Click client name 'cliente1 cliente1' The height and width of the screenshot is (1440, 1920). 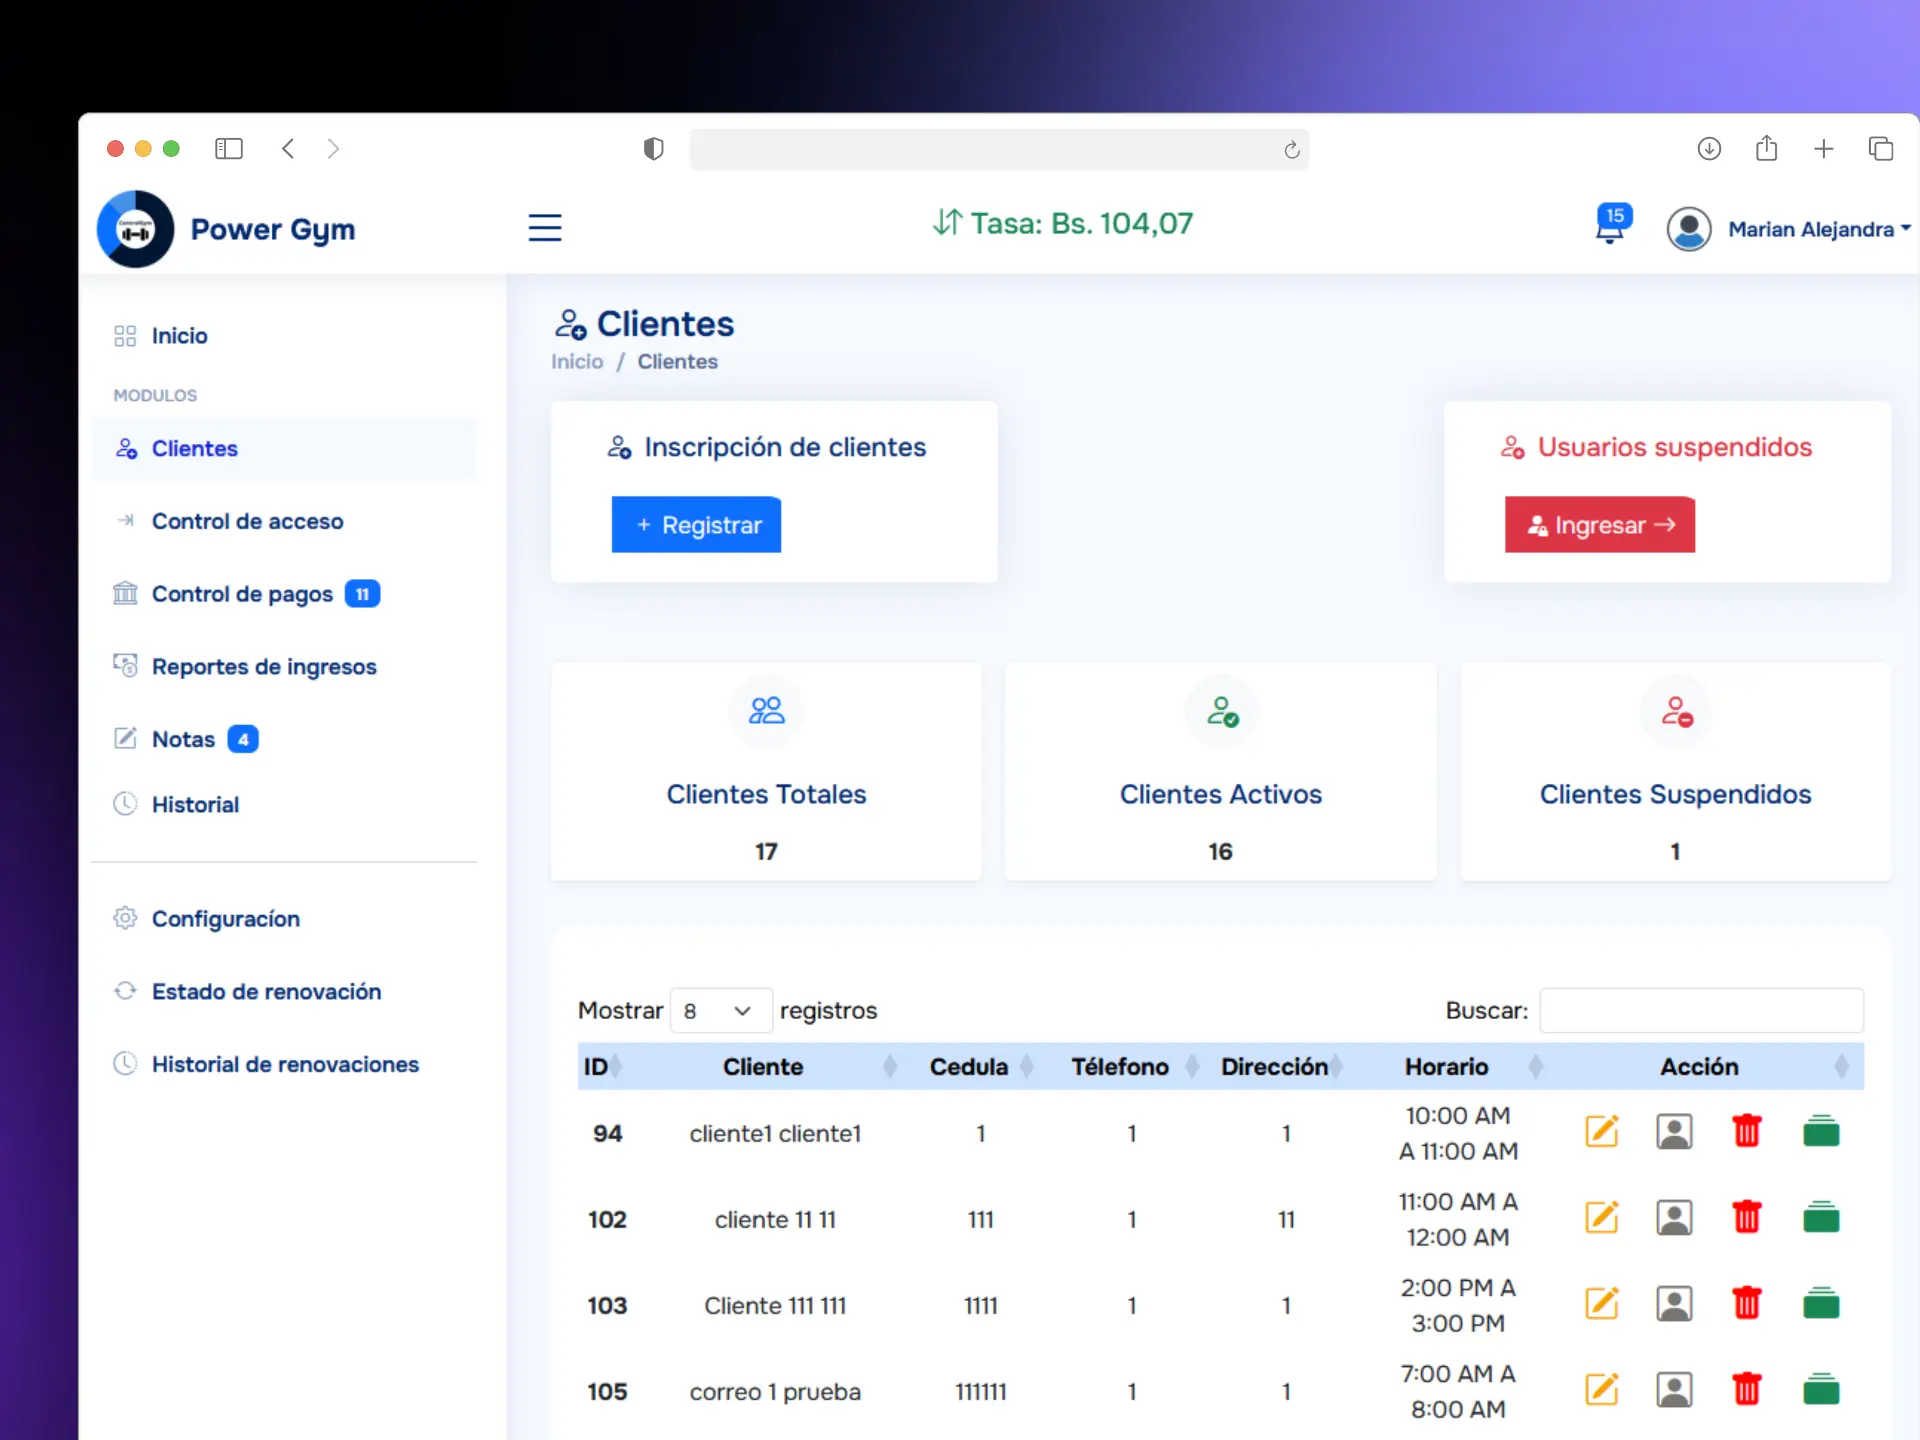tap(775, 1134)
